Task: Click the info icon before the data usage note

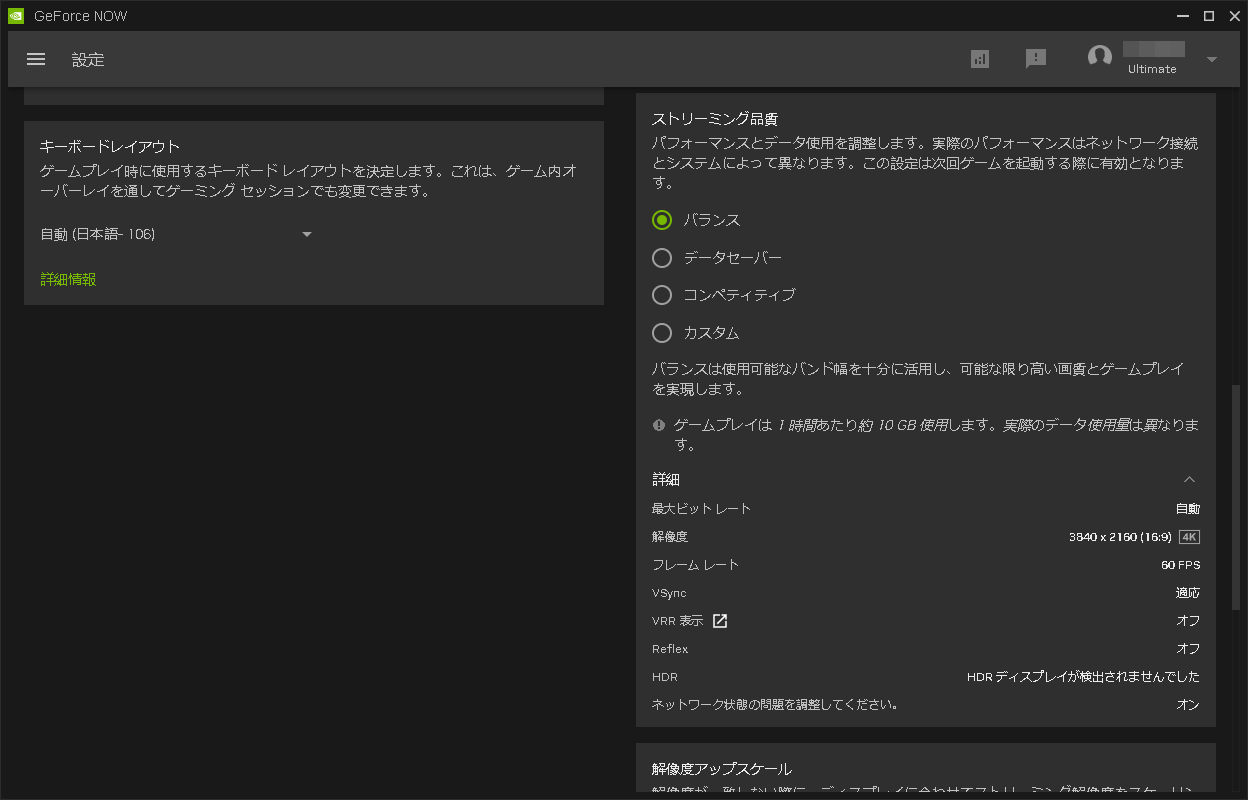Action: (658, 424)
